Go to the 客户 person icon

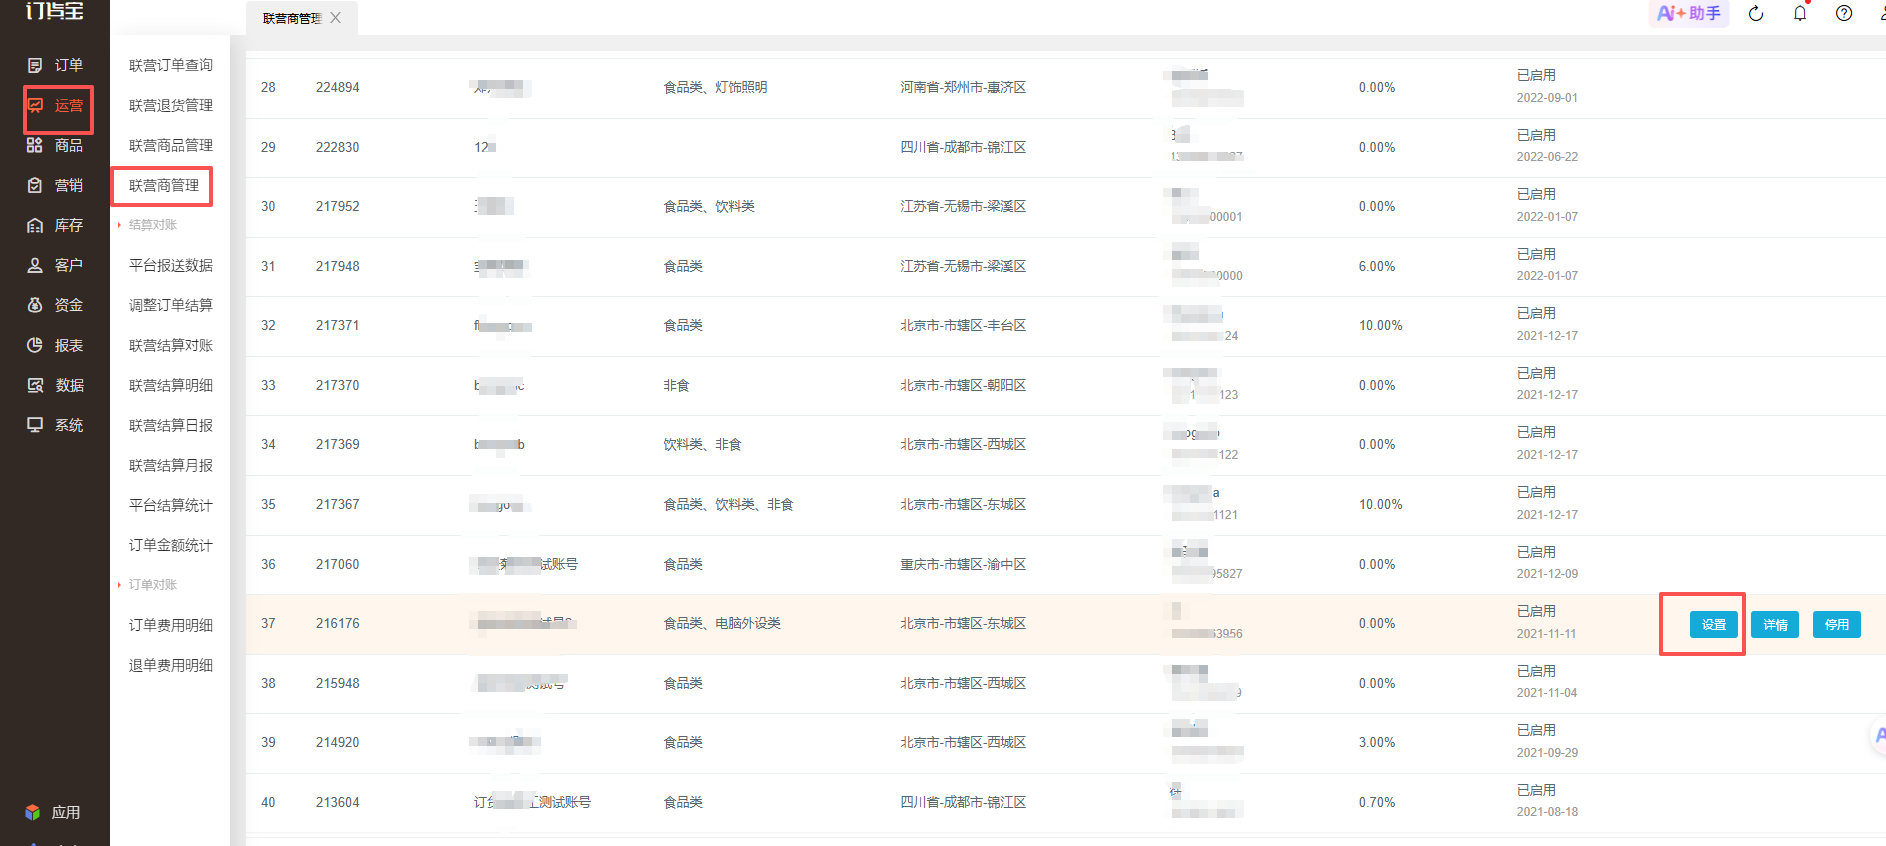[x=35, y=265]
